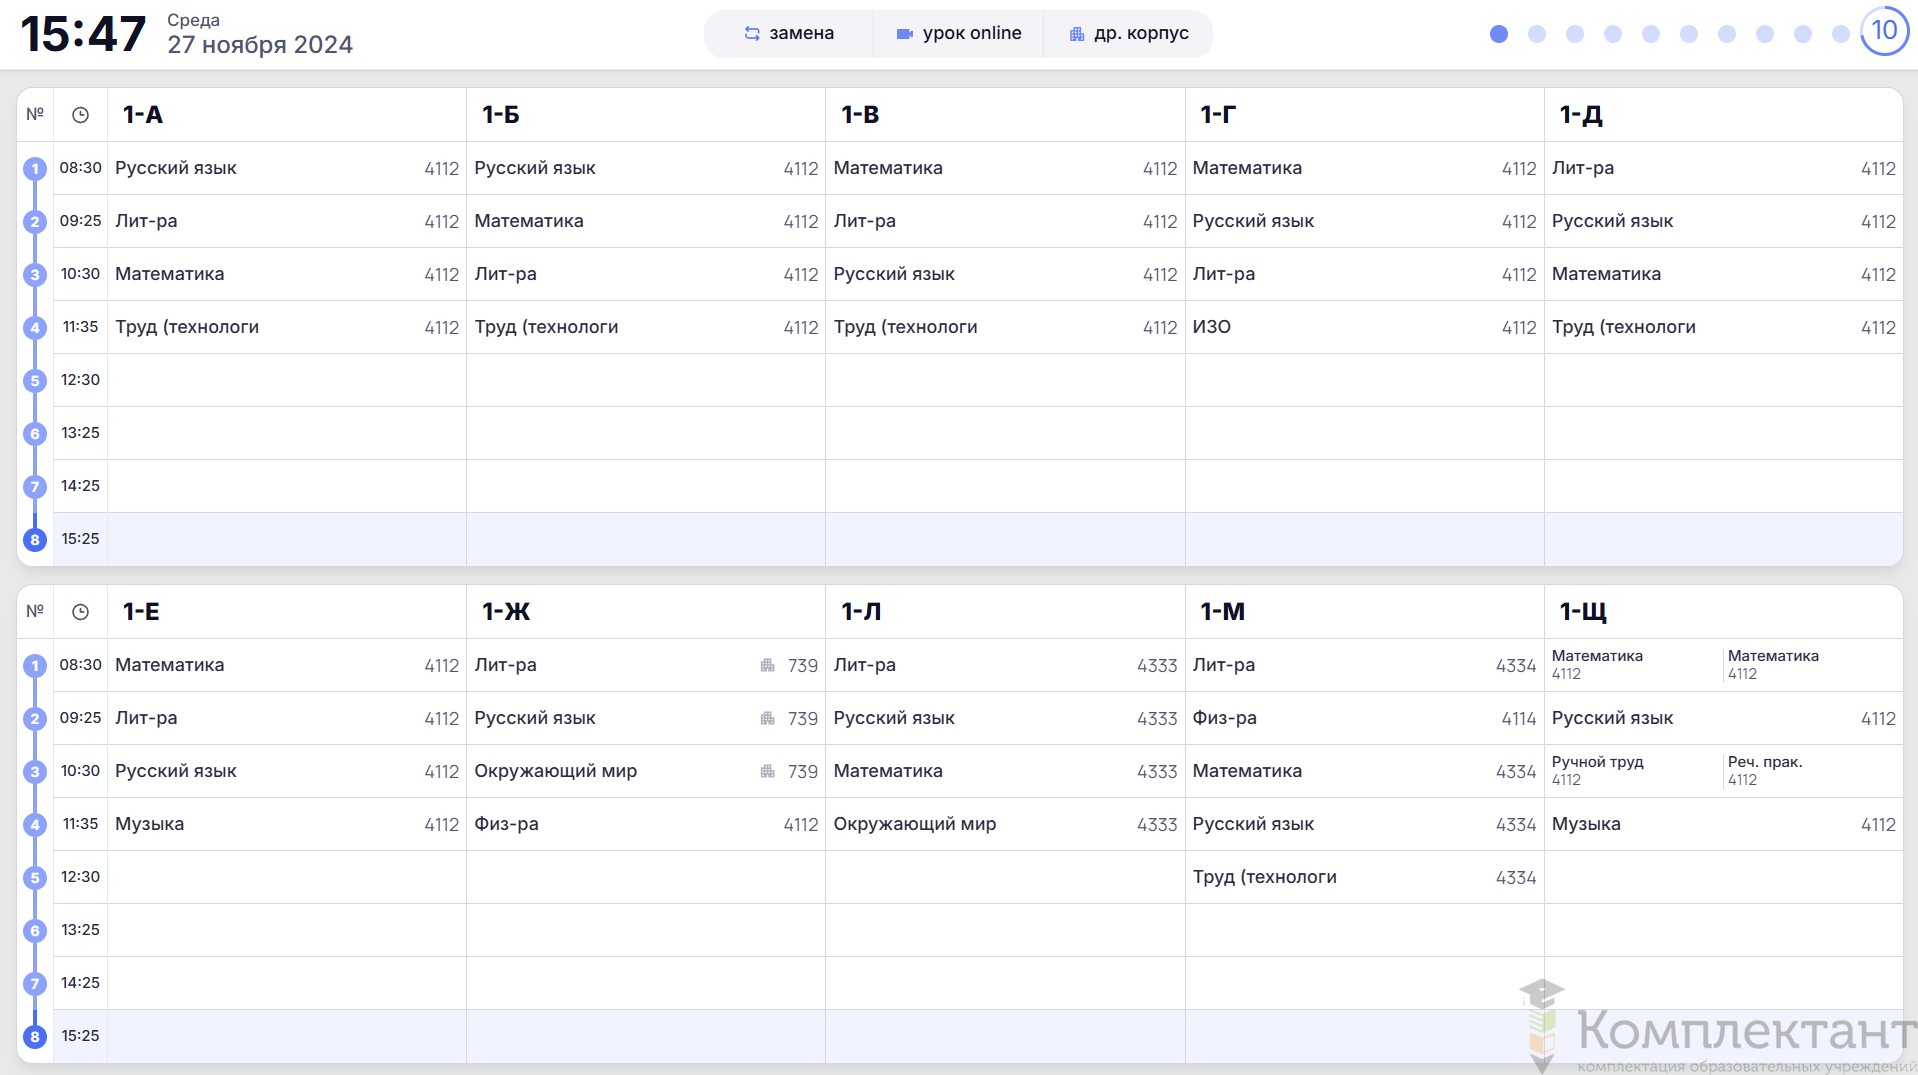This screenshot has width=1918, height=1075.
Task: Select the second page indicator dot
Action: [x=1537, y=34]
